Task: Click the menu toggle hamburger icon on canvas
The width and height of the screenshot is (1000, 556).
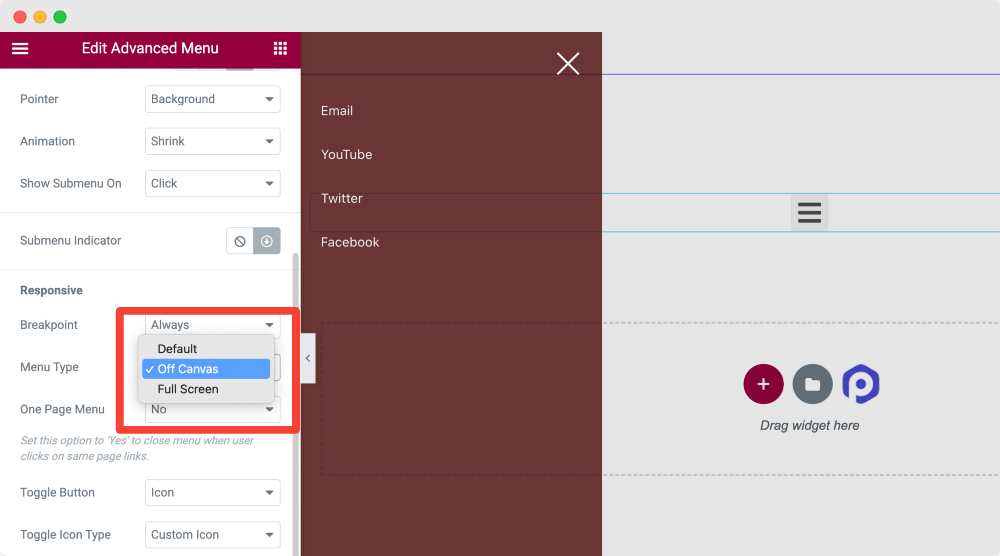Action: pos(809,212)
